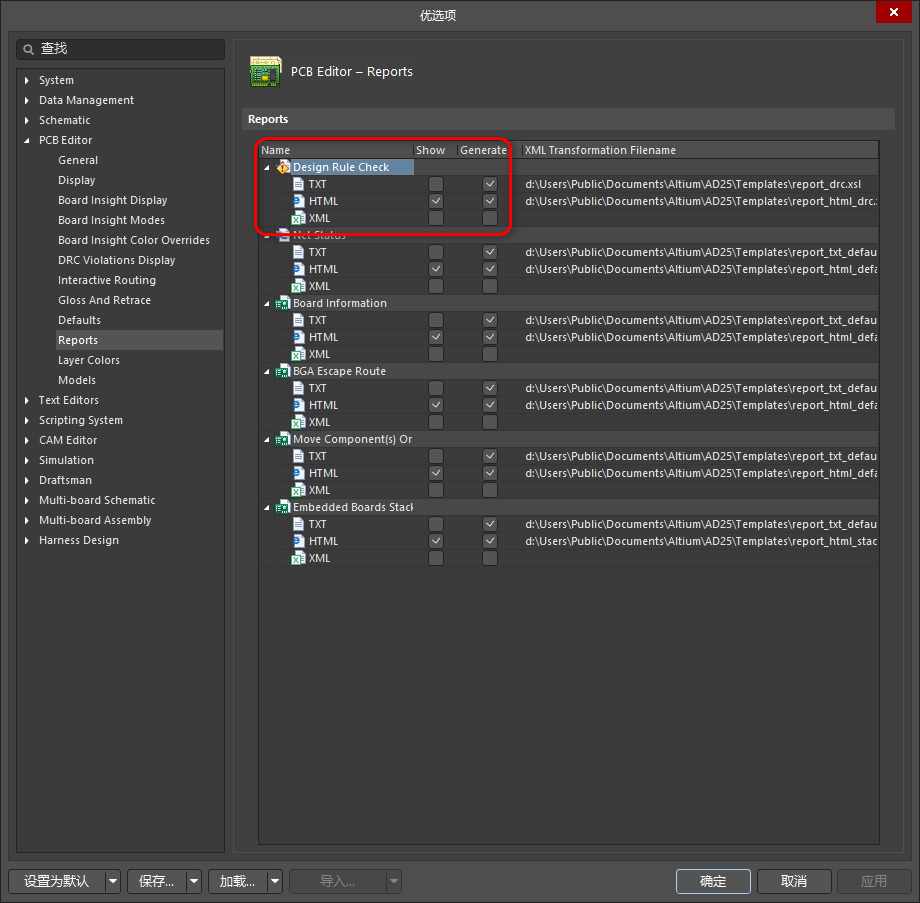
Task: Collapse the PCB Editor category
Action: point(26,141)
